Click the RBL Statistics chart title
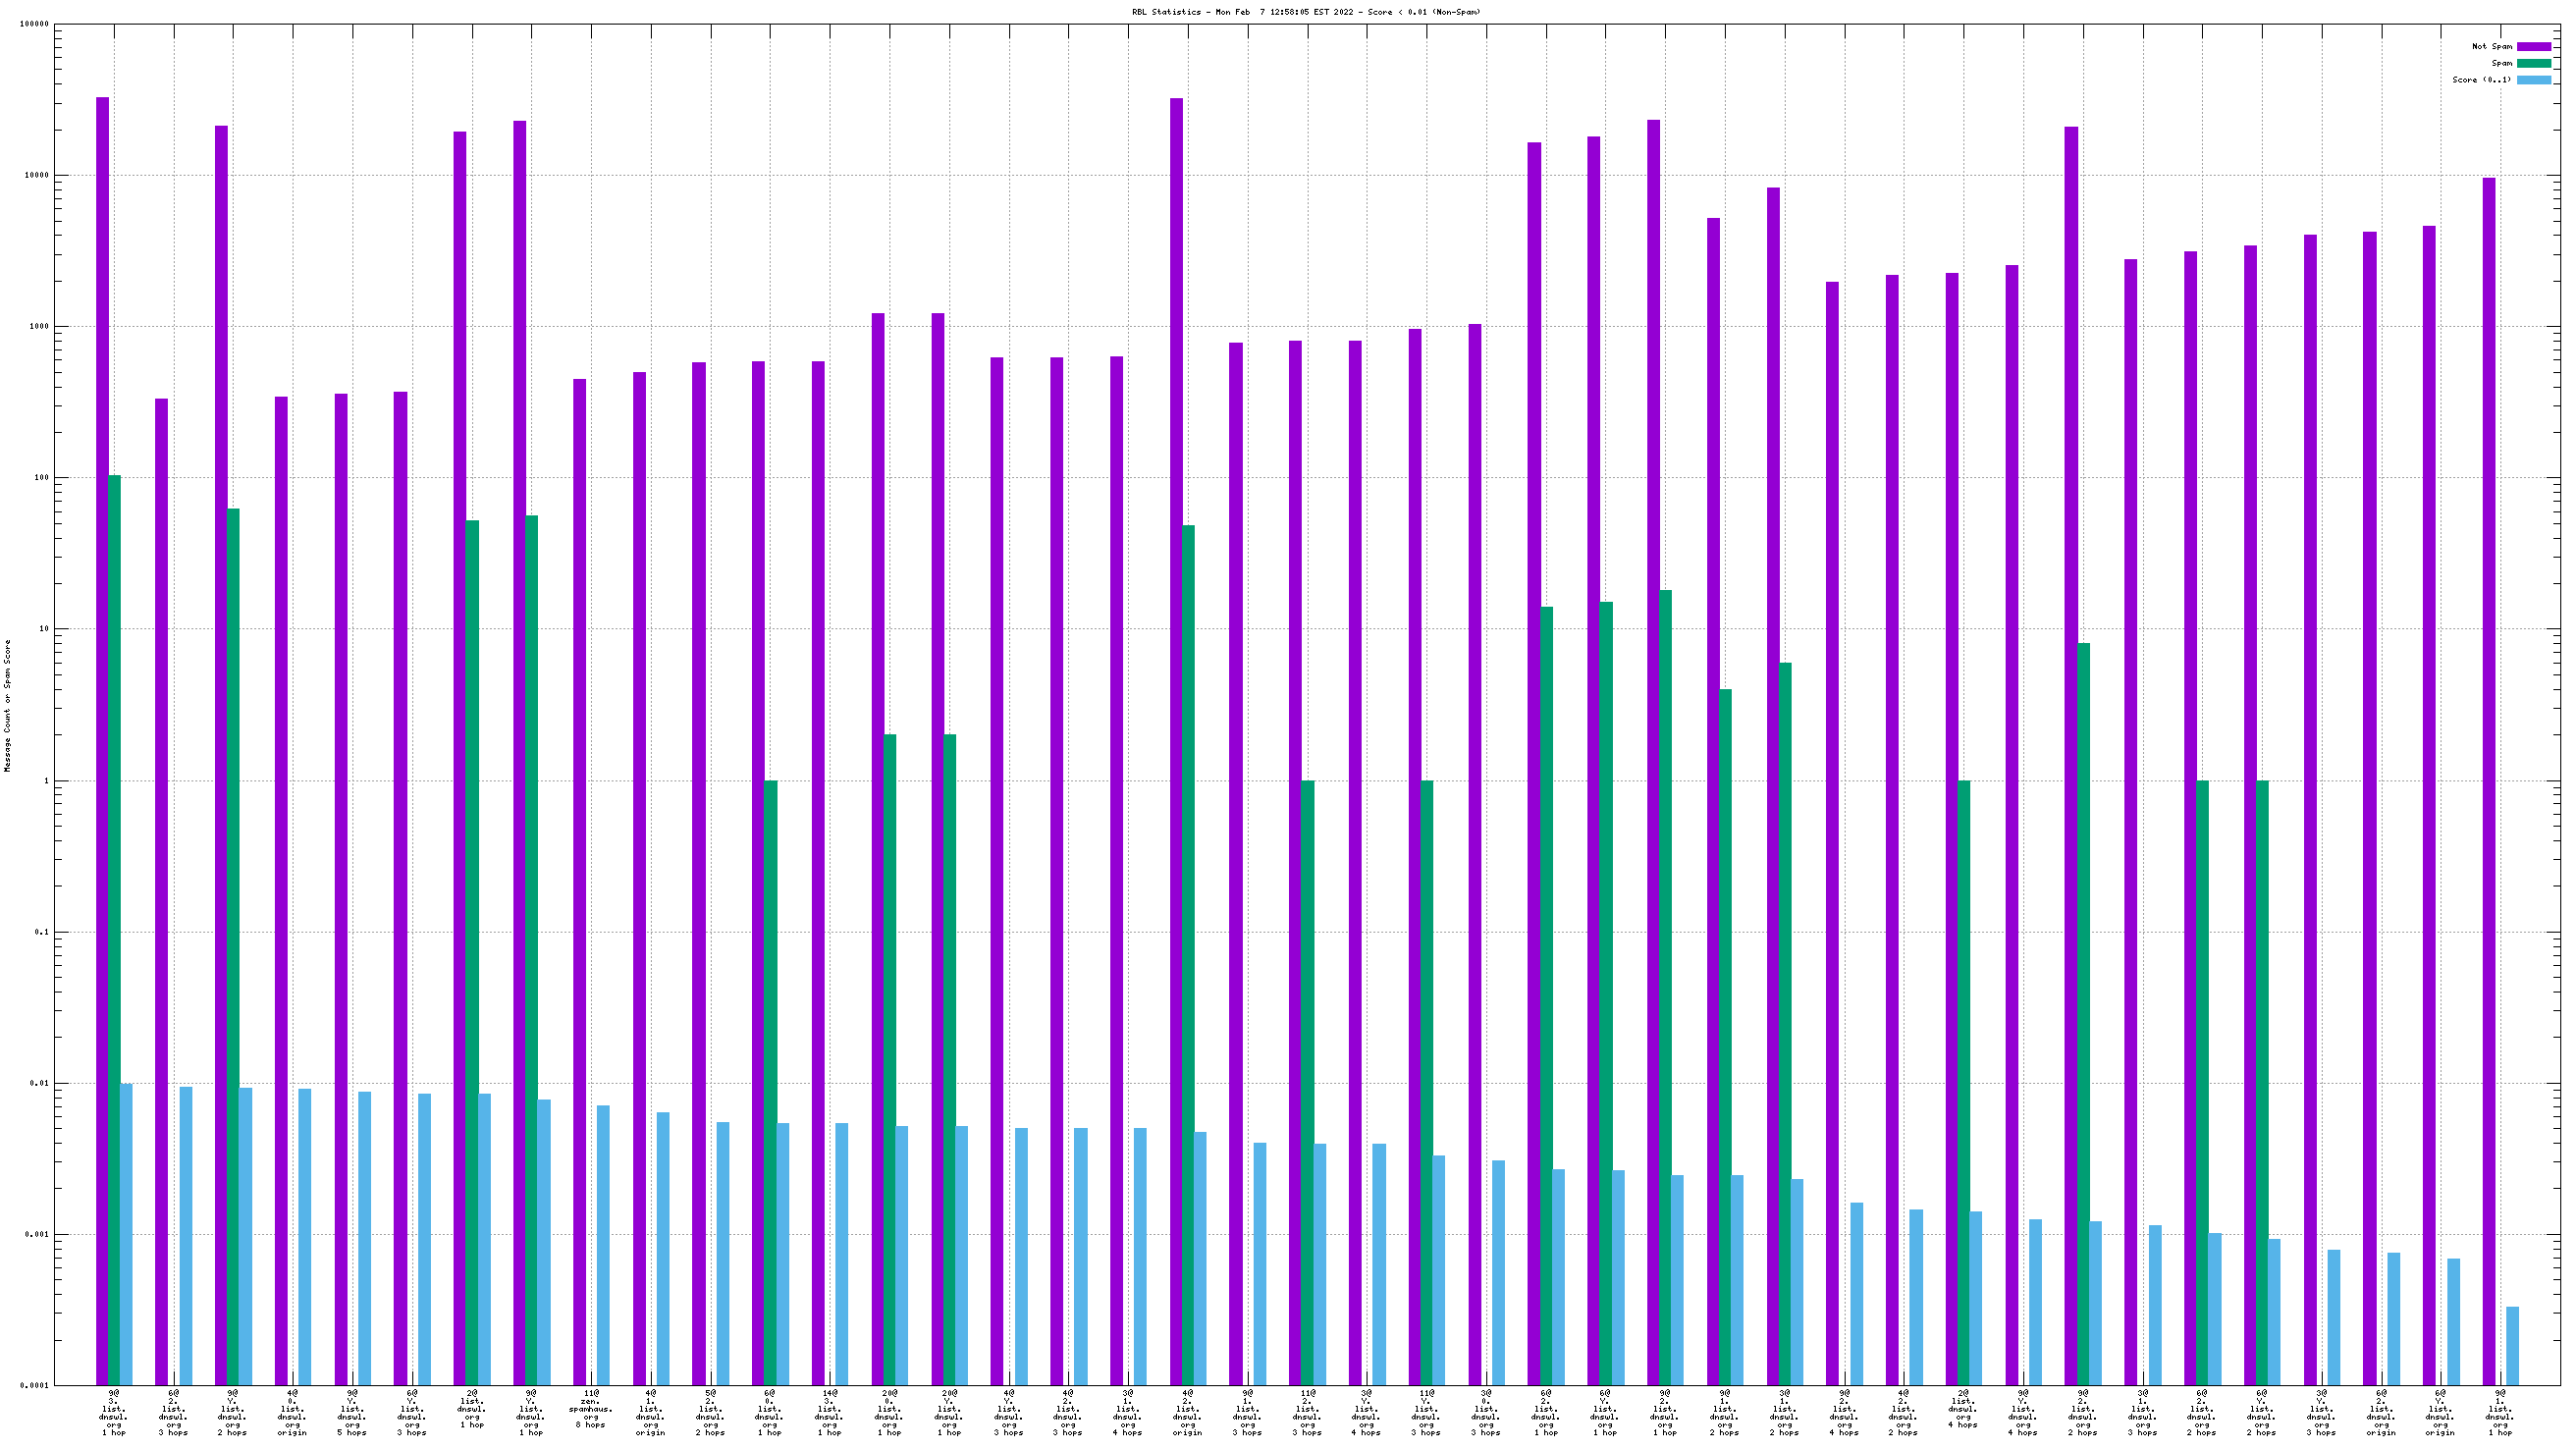This screenshot has width=2576, height=1449. (1306, 12)
